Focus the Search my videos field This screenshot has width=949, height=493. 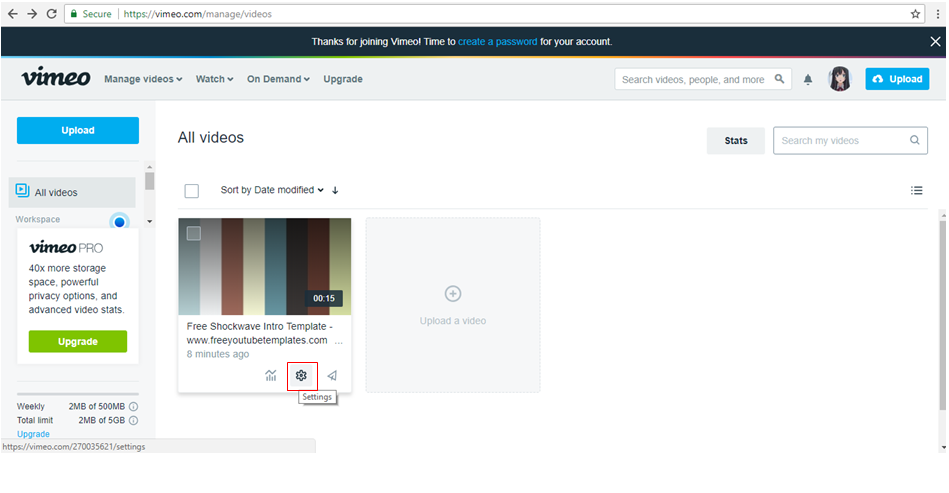pyautogui.click(x=850, y=140)
